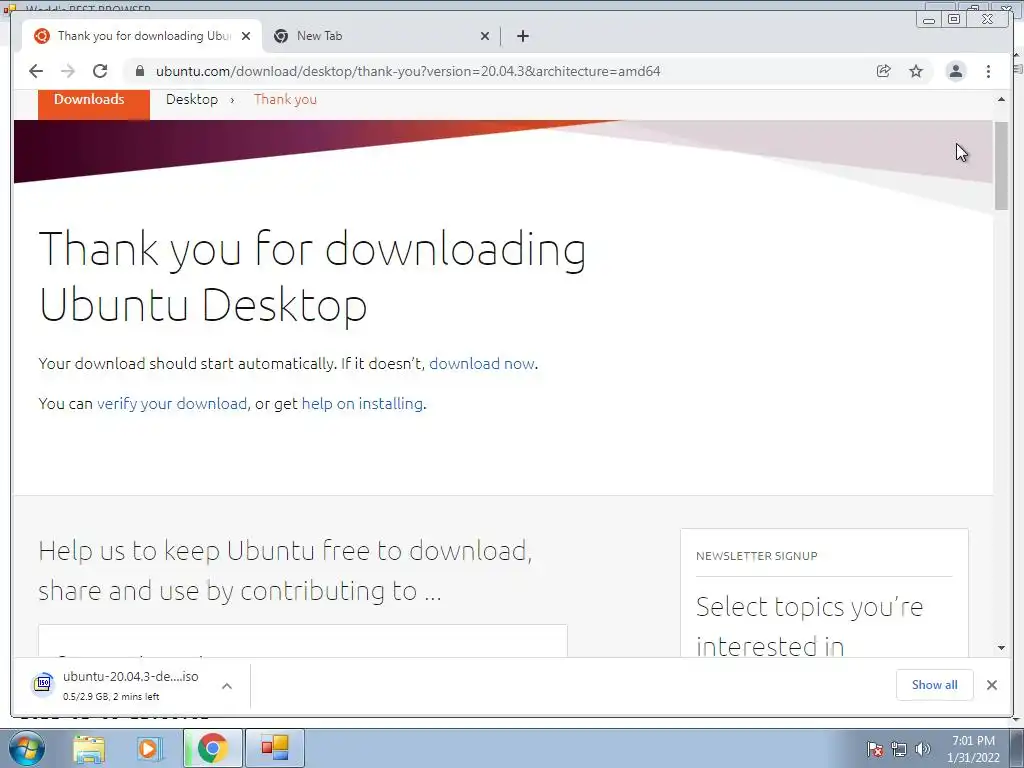Click the download progress text 0.5/2.9 GB
This screenshot has height=768, width=1024.
[x=111, y=697]
